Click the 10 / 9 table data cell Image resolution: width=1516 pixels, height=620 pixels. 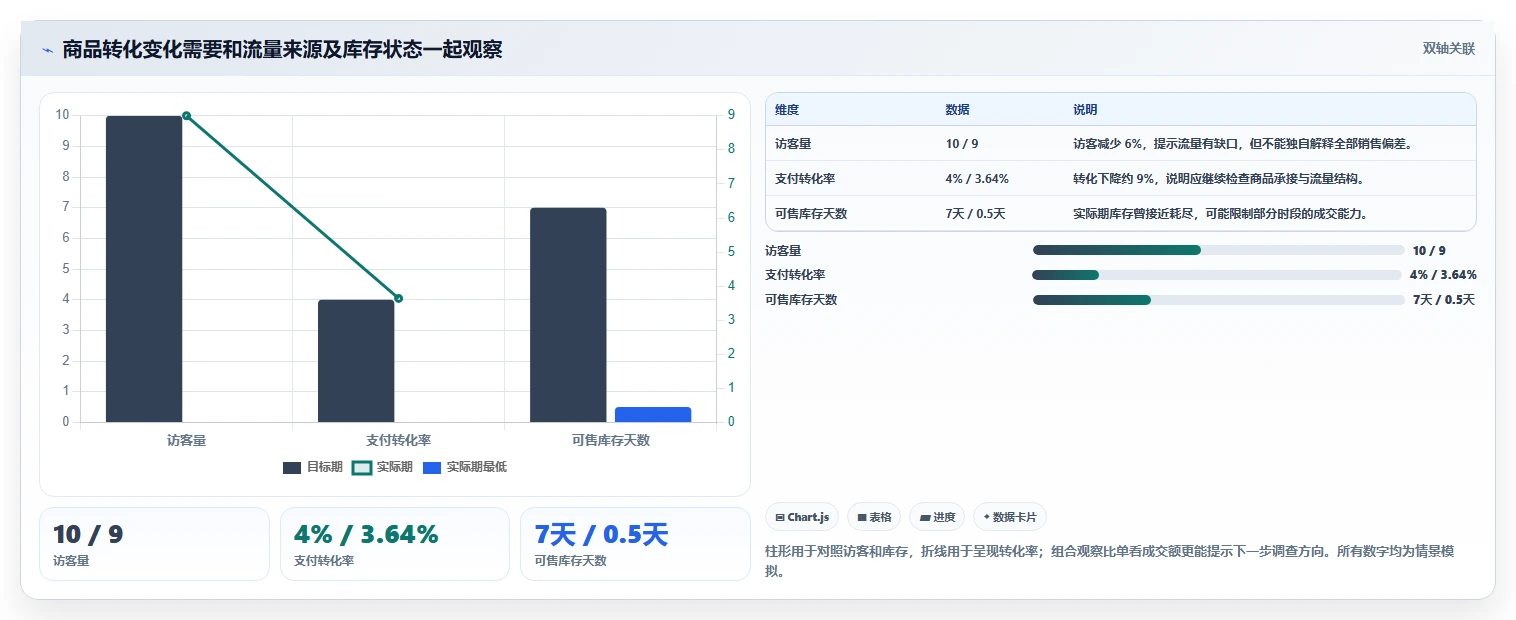(962, 144)
